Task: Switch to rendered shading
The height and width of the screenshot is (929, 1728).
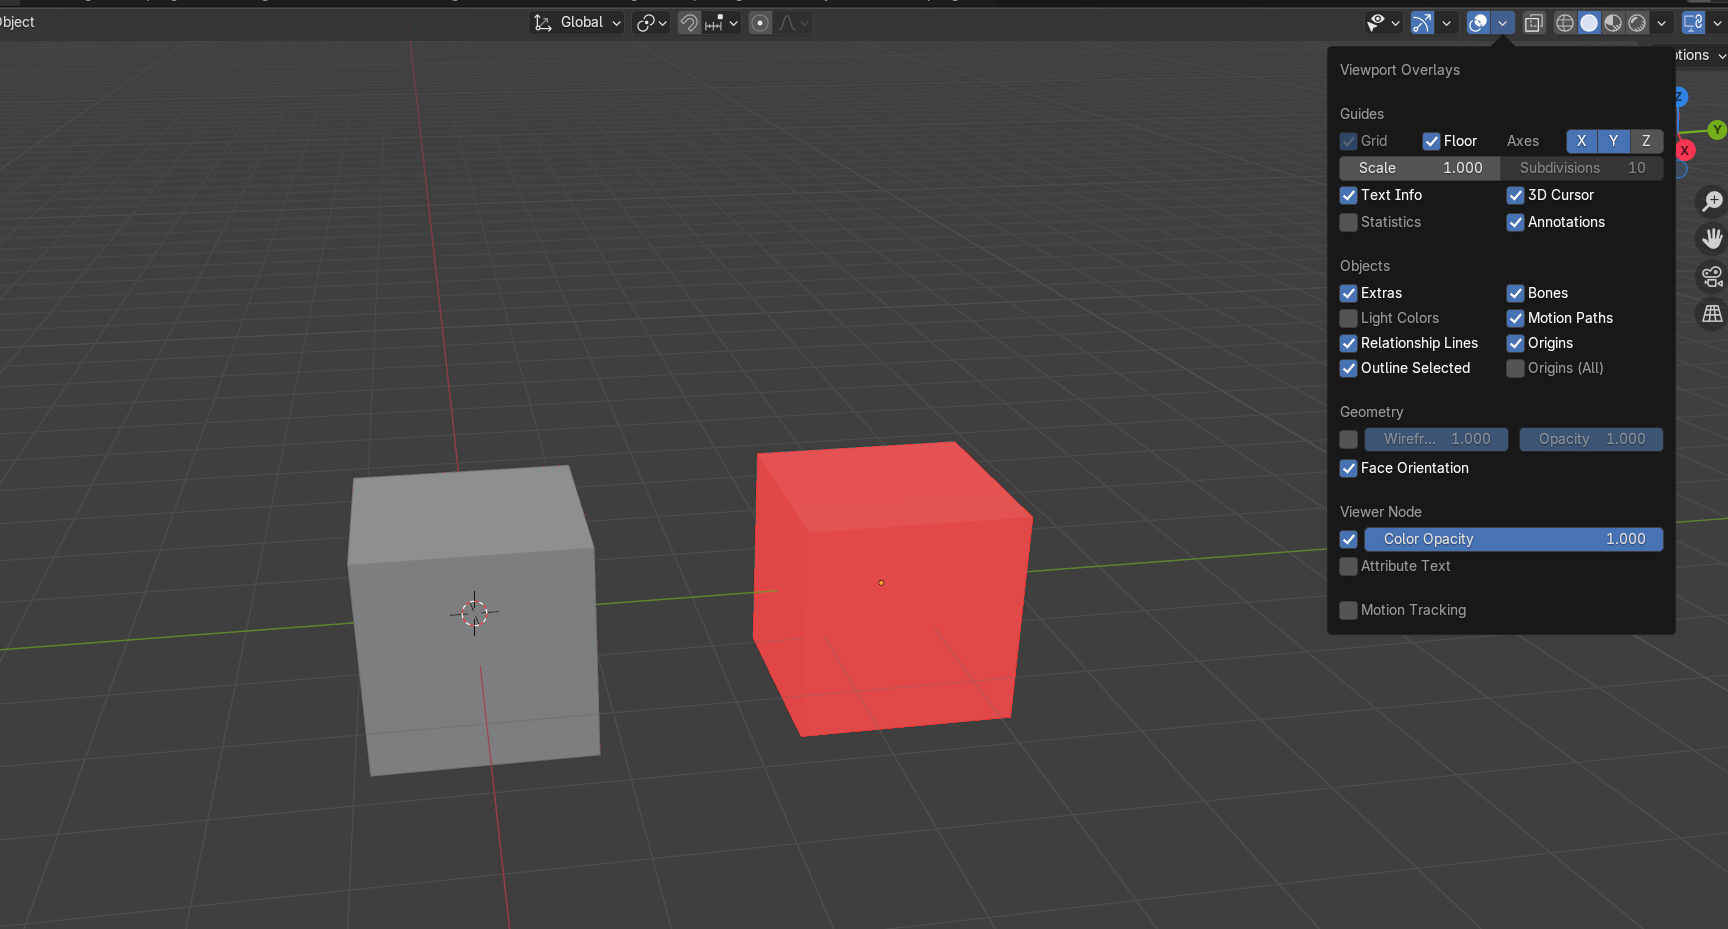Action: point(1637,23)
